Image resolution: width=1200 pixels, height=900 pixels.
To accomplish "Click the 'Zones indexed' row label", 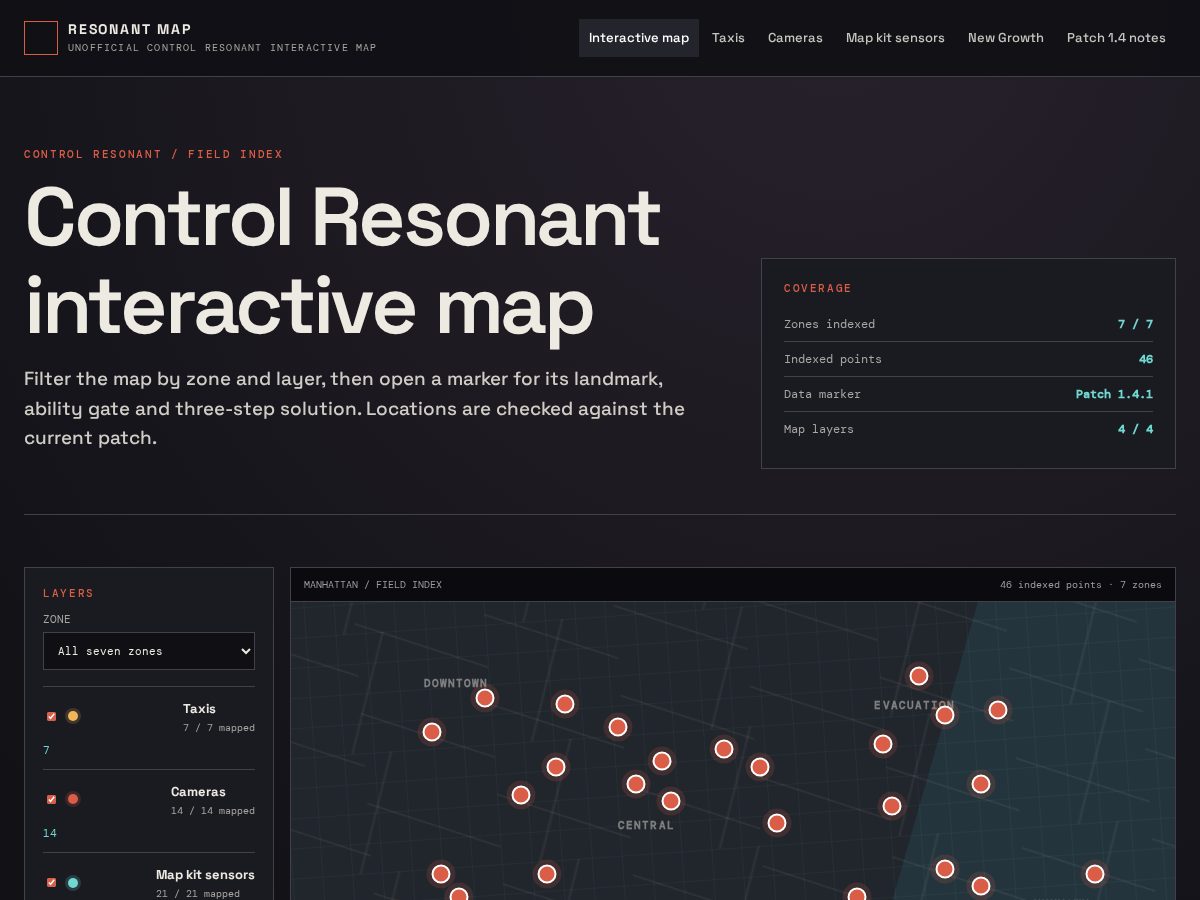I will pos(829,324).
